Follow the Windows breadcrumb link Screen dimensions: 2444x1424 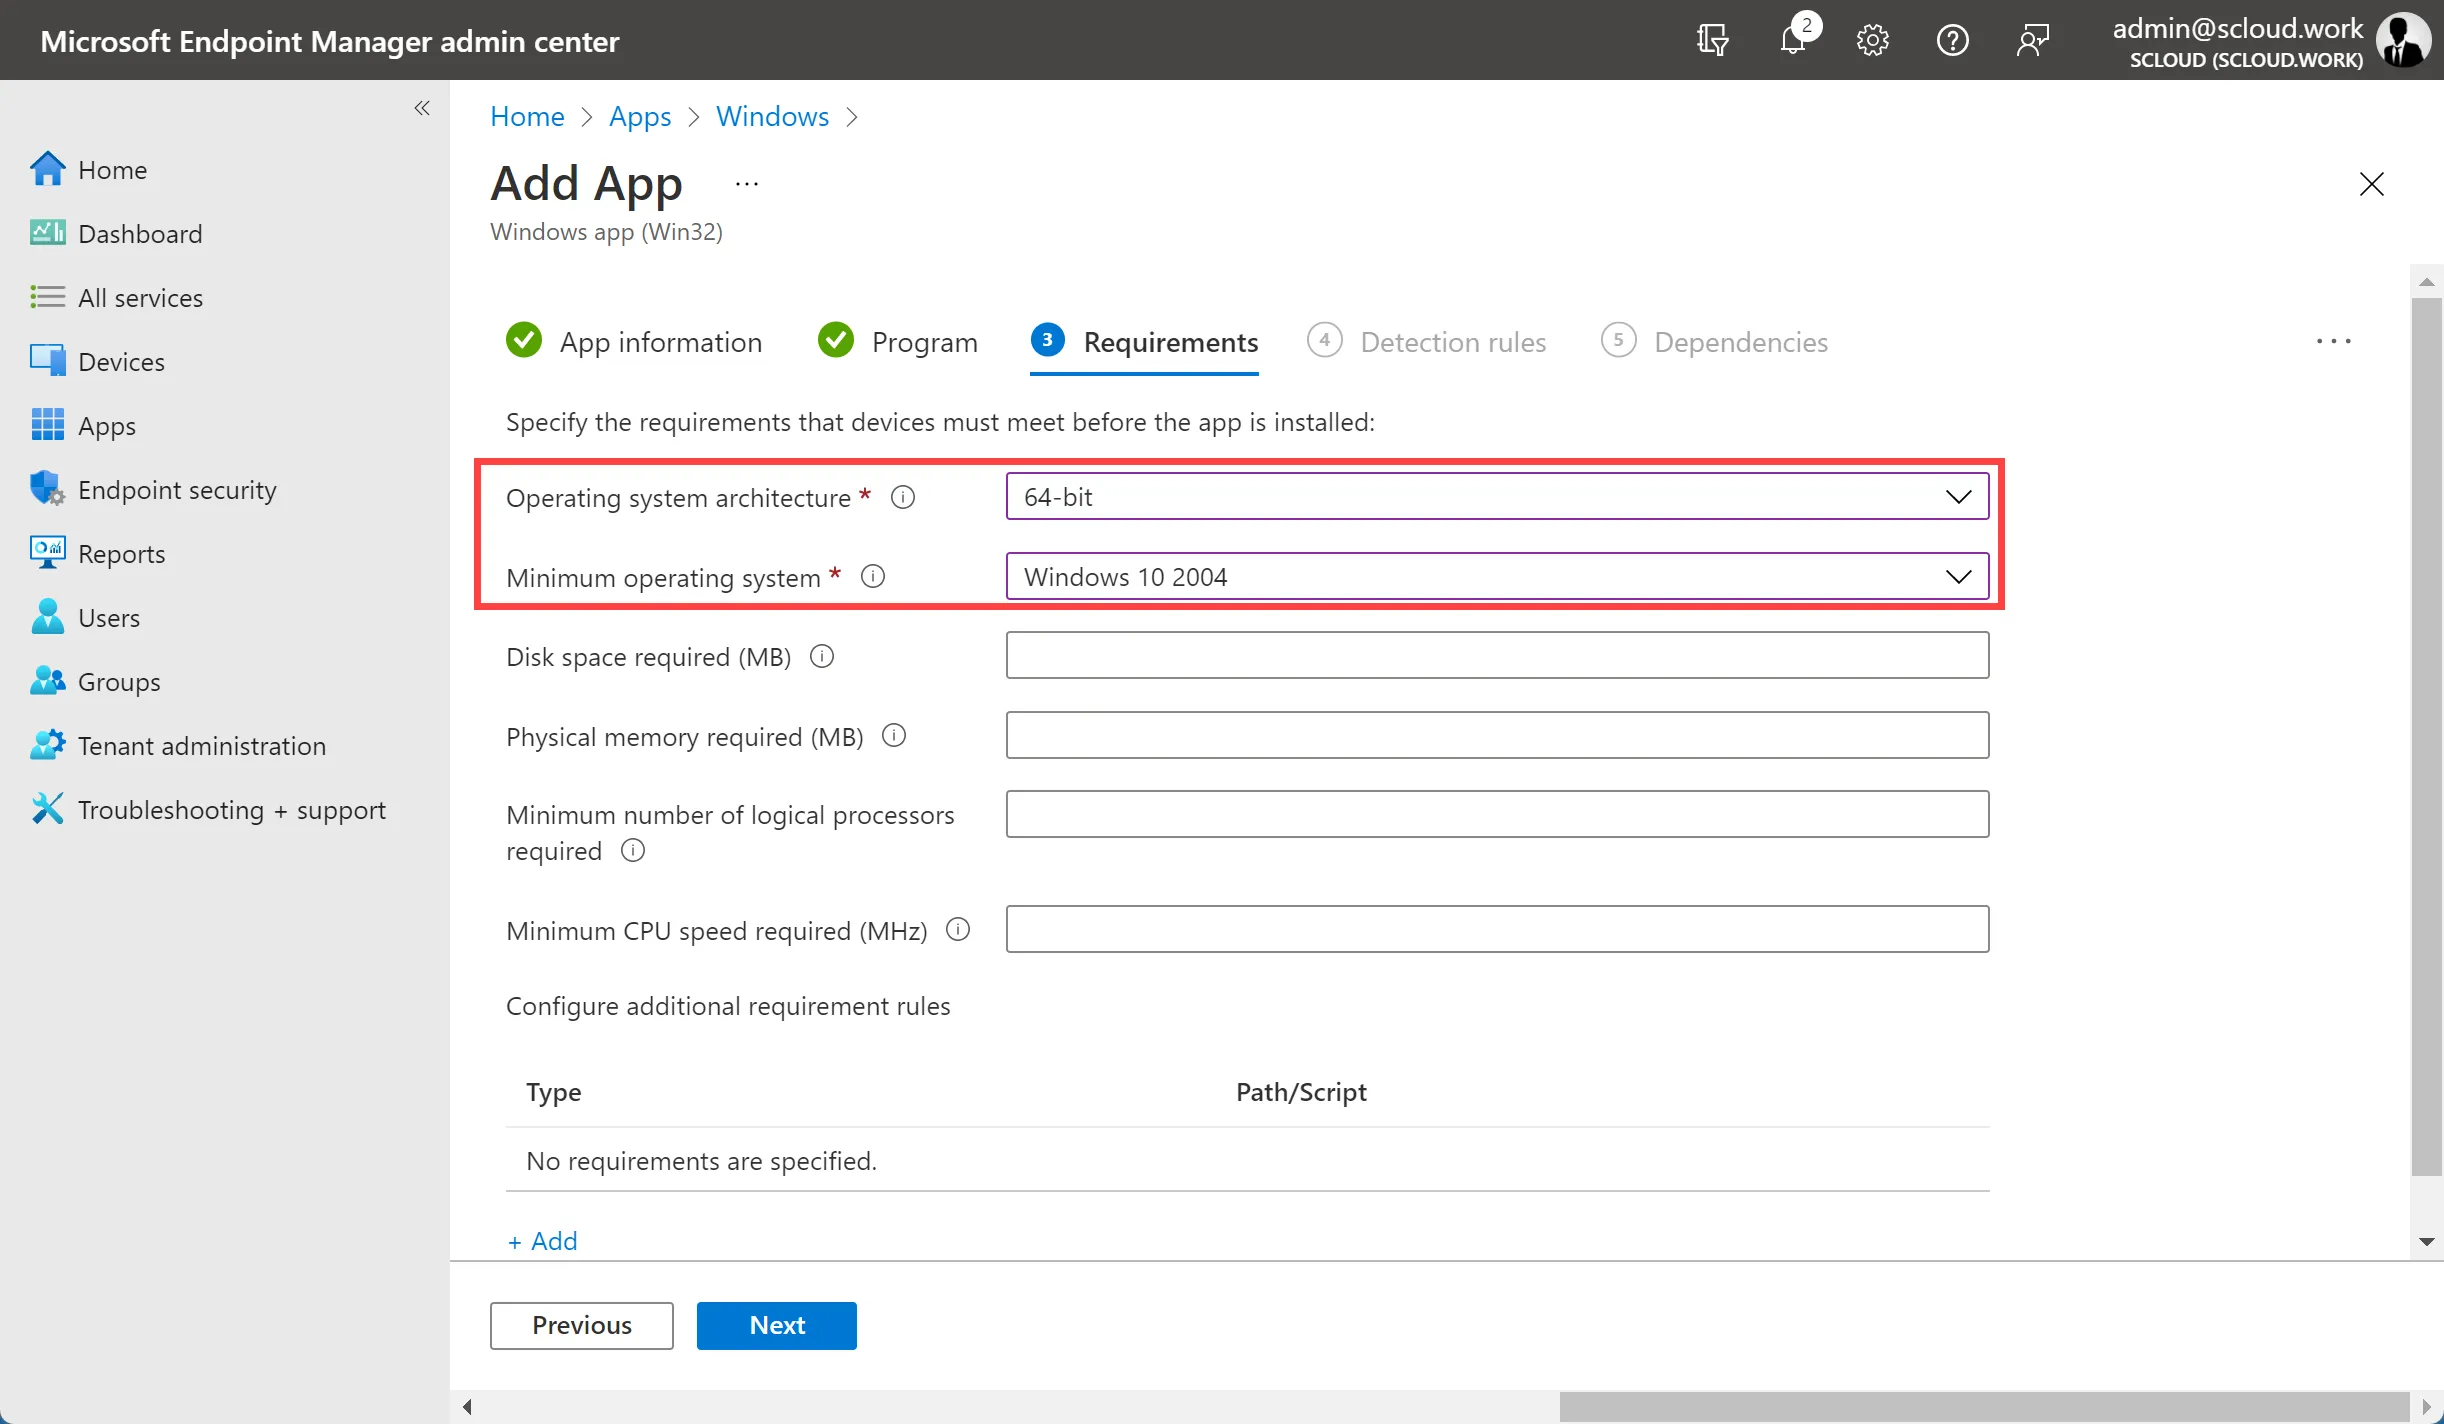(x=772, y=117)
